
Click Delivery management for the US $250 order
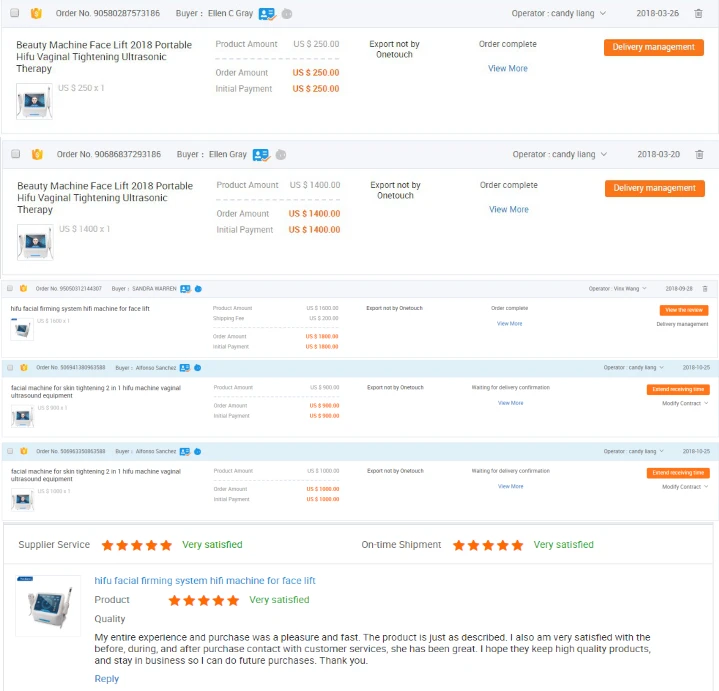653,47
